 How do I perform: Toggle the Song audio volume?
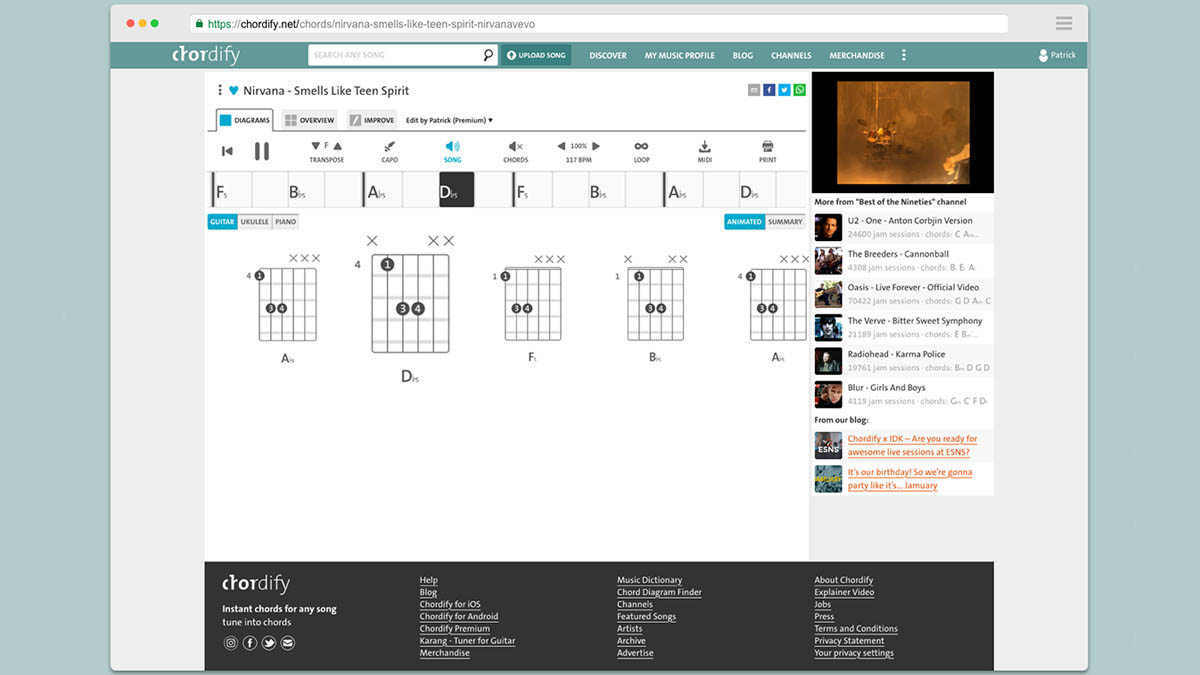(x=452, y=151)
